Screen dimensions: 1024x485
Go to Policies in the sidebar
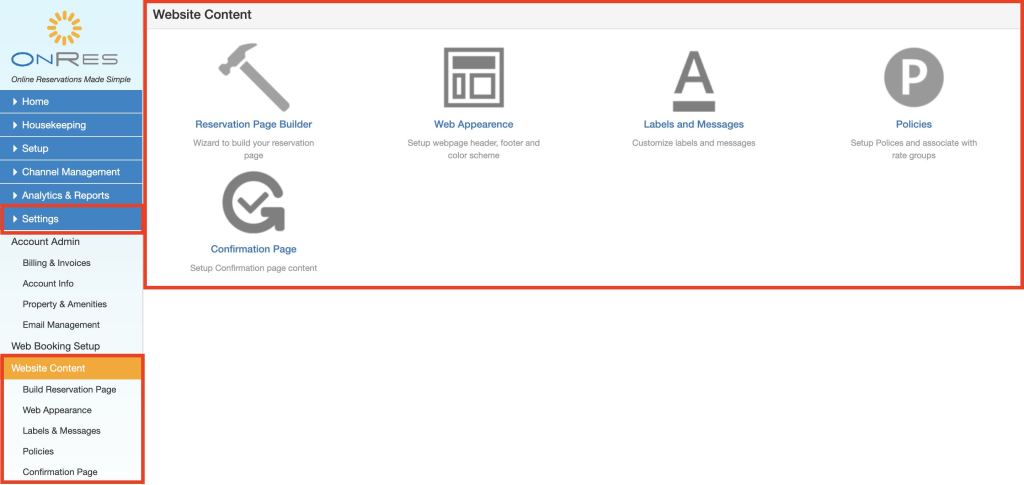[38, 452]
